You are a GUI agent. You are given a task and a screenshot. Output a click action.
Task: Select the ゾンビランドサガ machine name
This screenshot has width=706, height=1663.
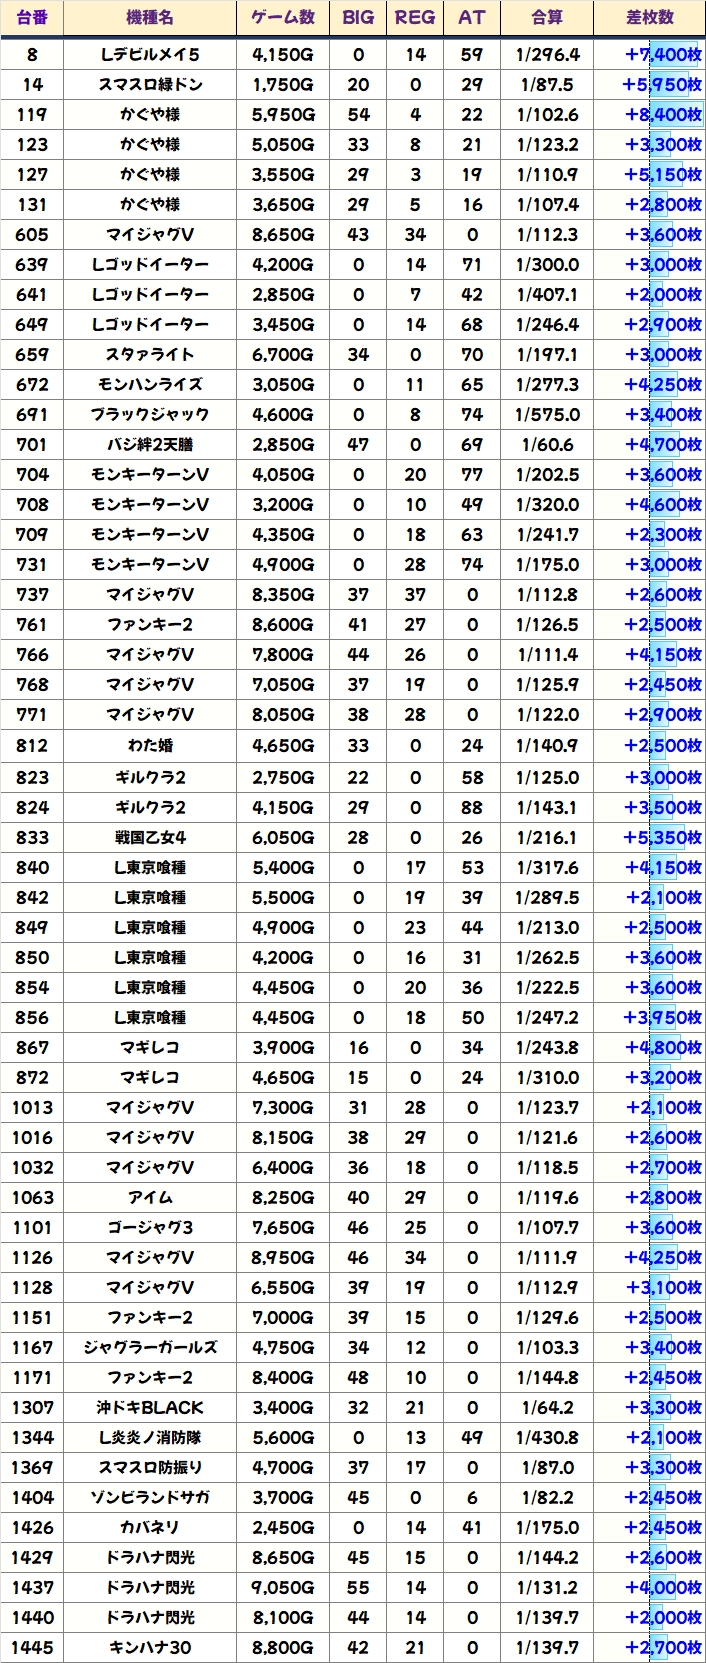[x=150, y=1497]
